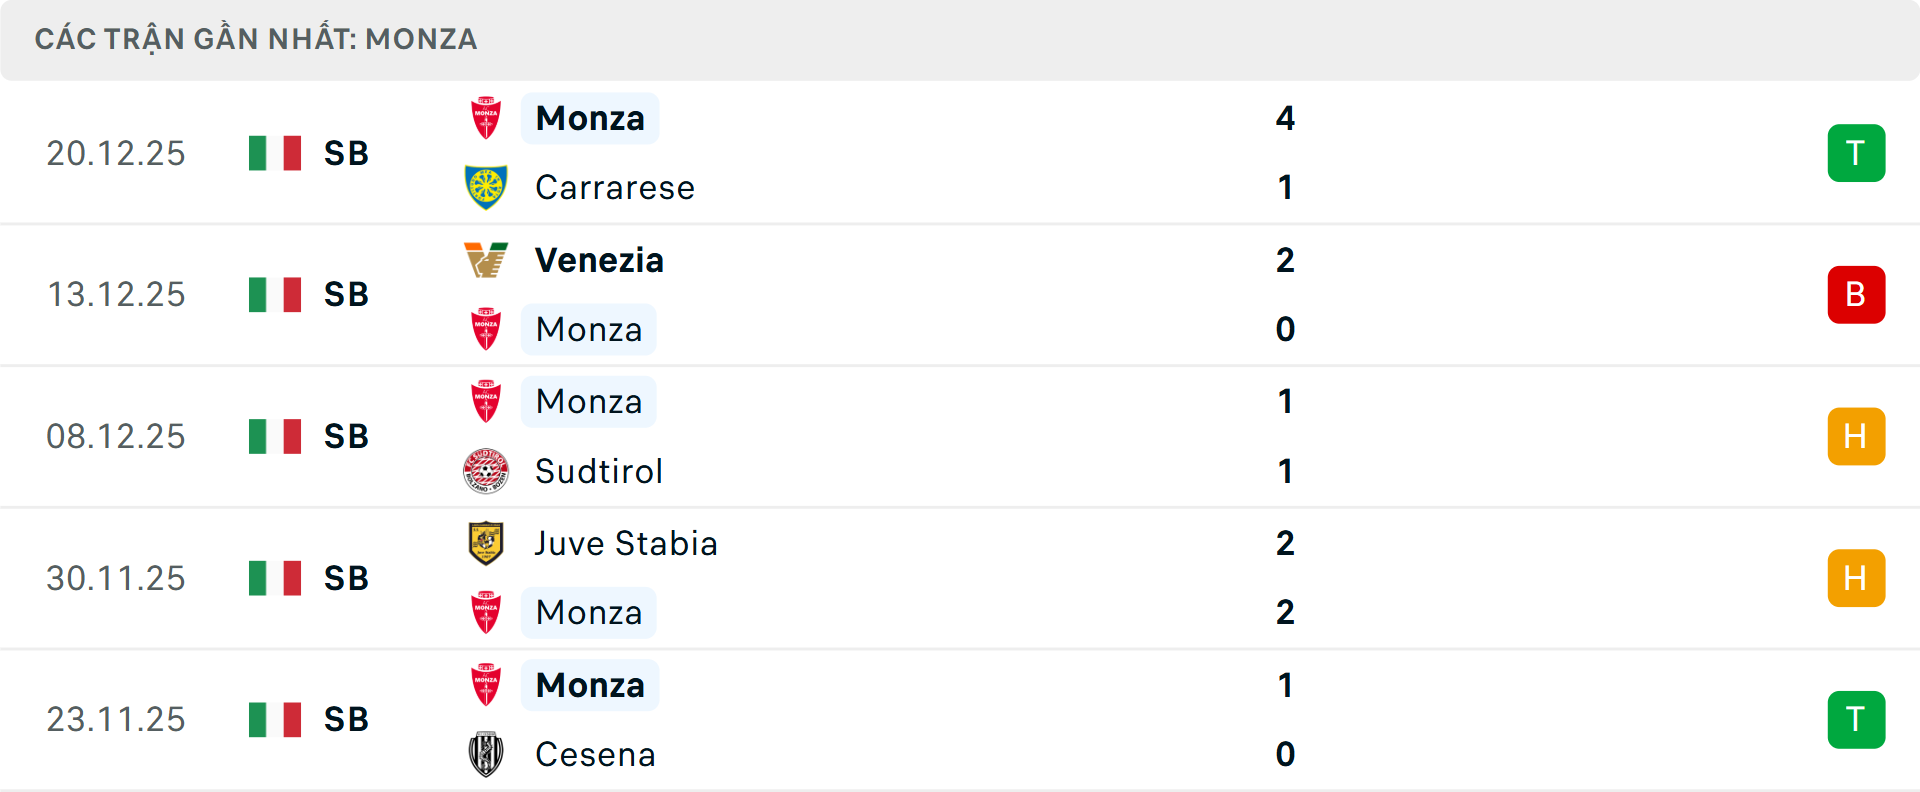Click orange H badge for Sudtirol match

coord(1856,436)
